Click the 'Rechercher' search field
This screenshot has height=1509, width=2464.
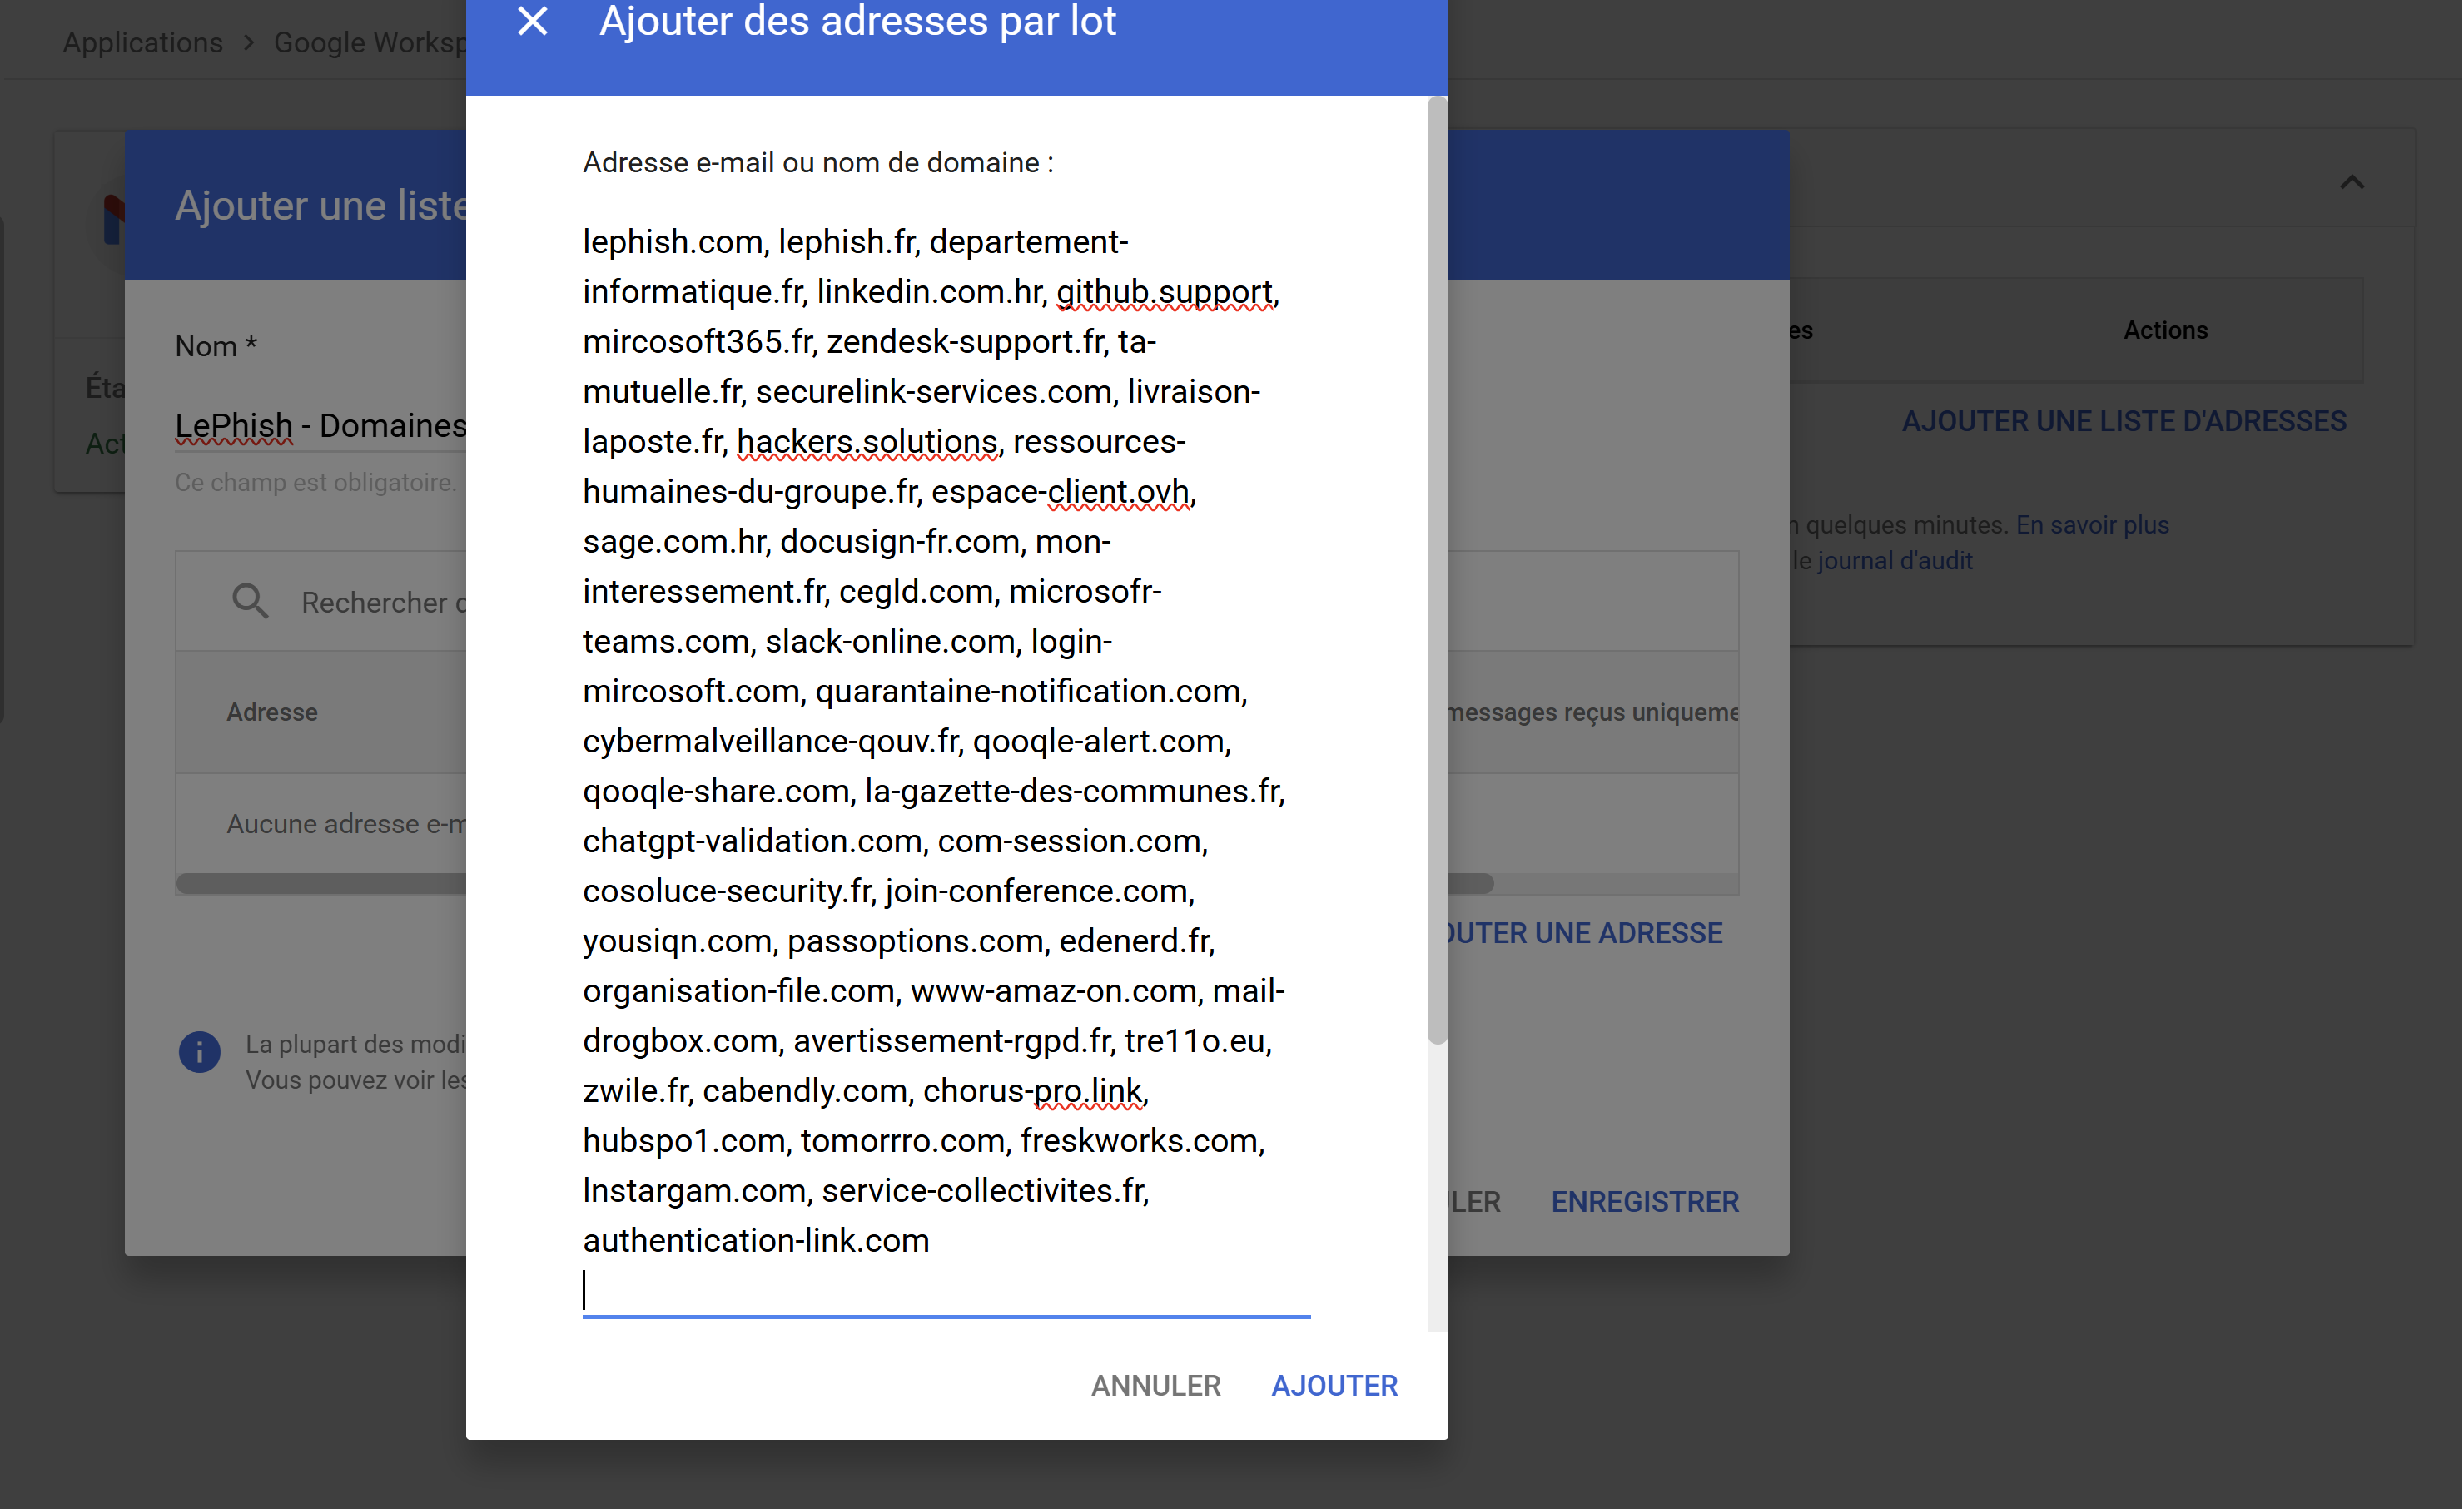click(383, 602)
